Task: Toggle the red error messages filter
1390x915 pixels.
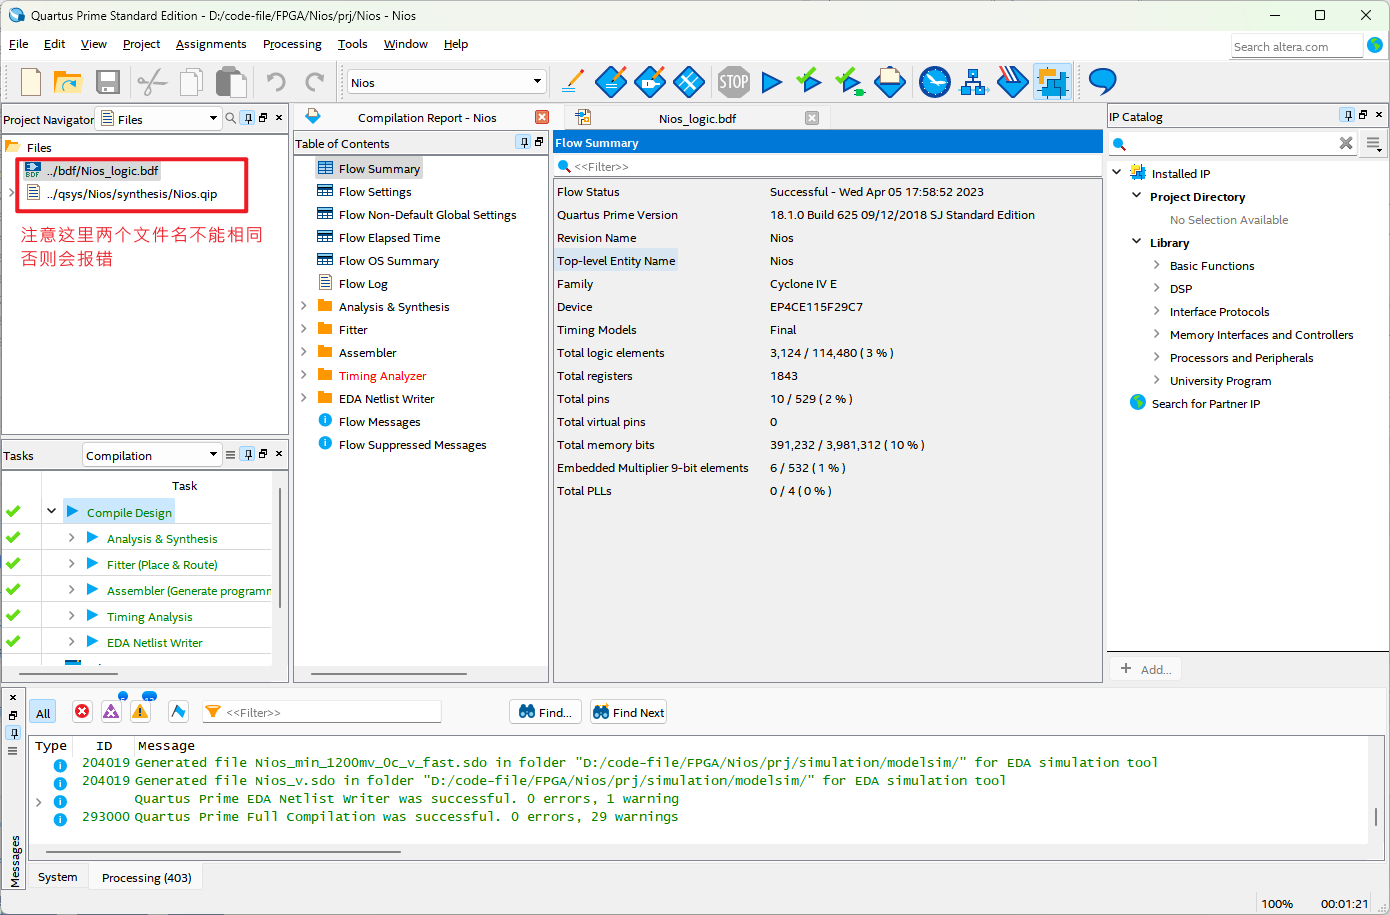Action: [82, 711]
